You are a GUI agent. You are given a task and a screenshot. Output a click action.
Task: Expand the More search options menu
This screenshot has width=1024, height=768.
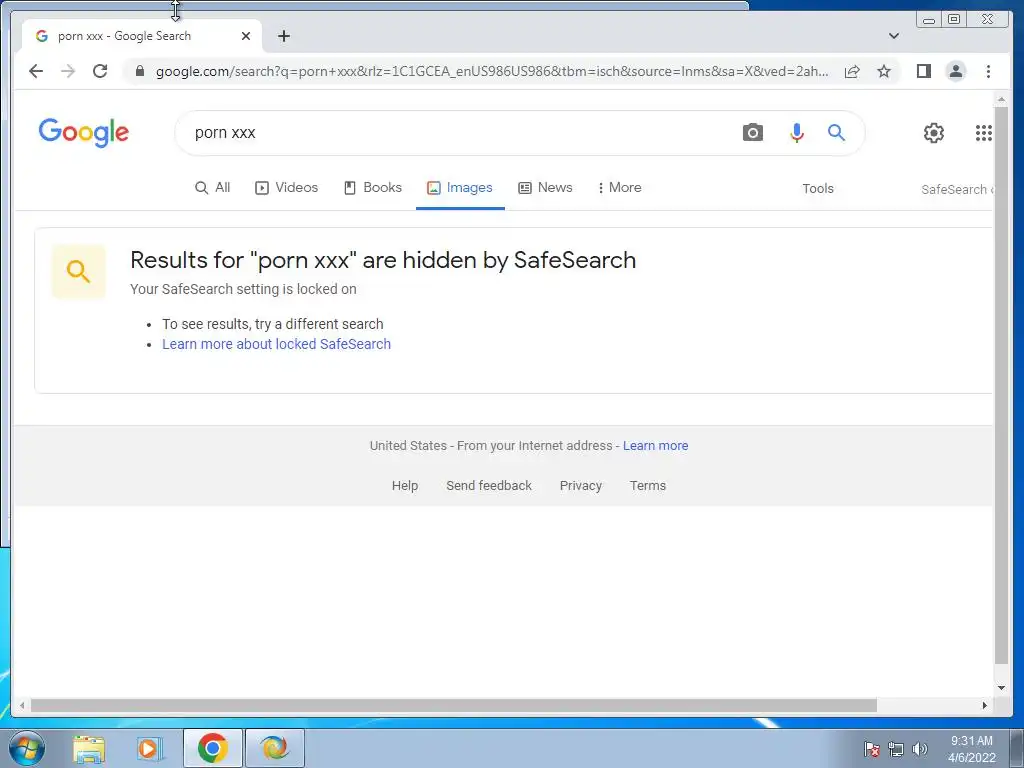(x=619, y=187)
